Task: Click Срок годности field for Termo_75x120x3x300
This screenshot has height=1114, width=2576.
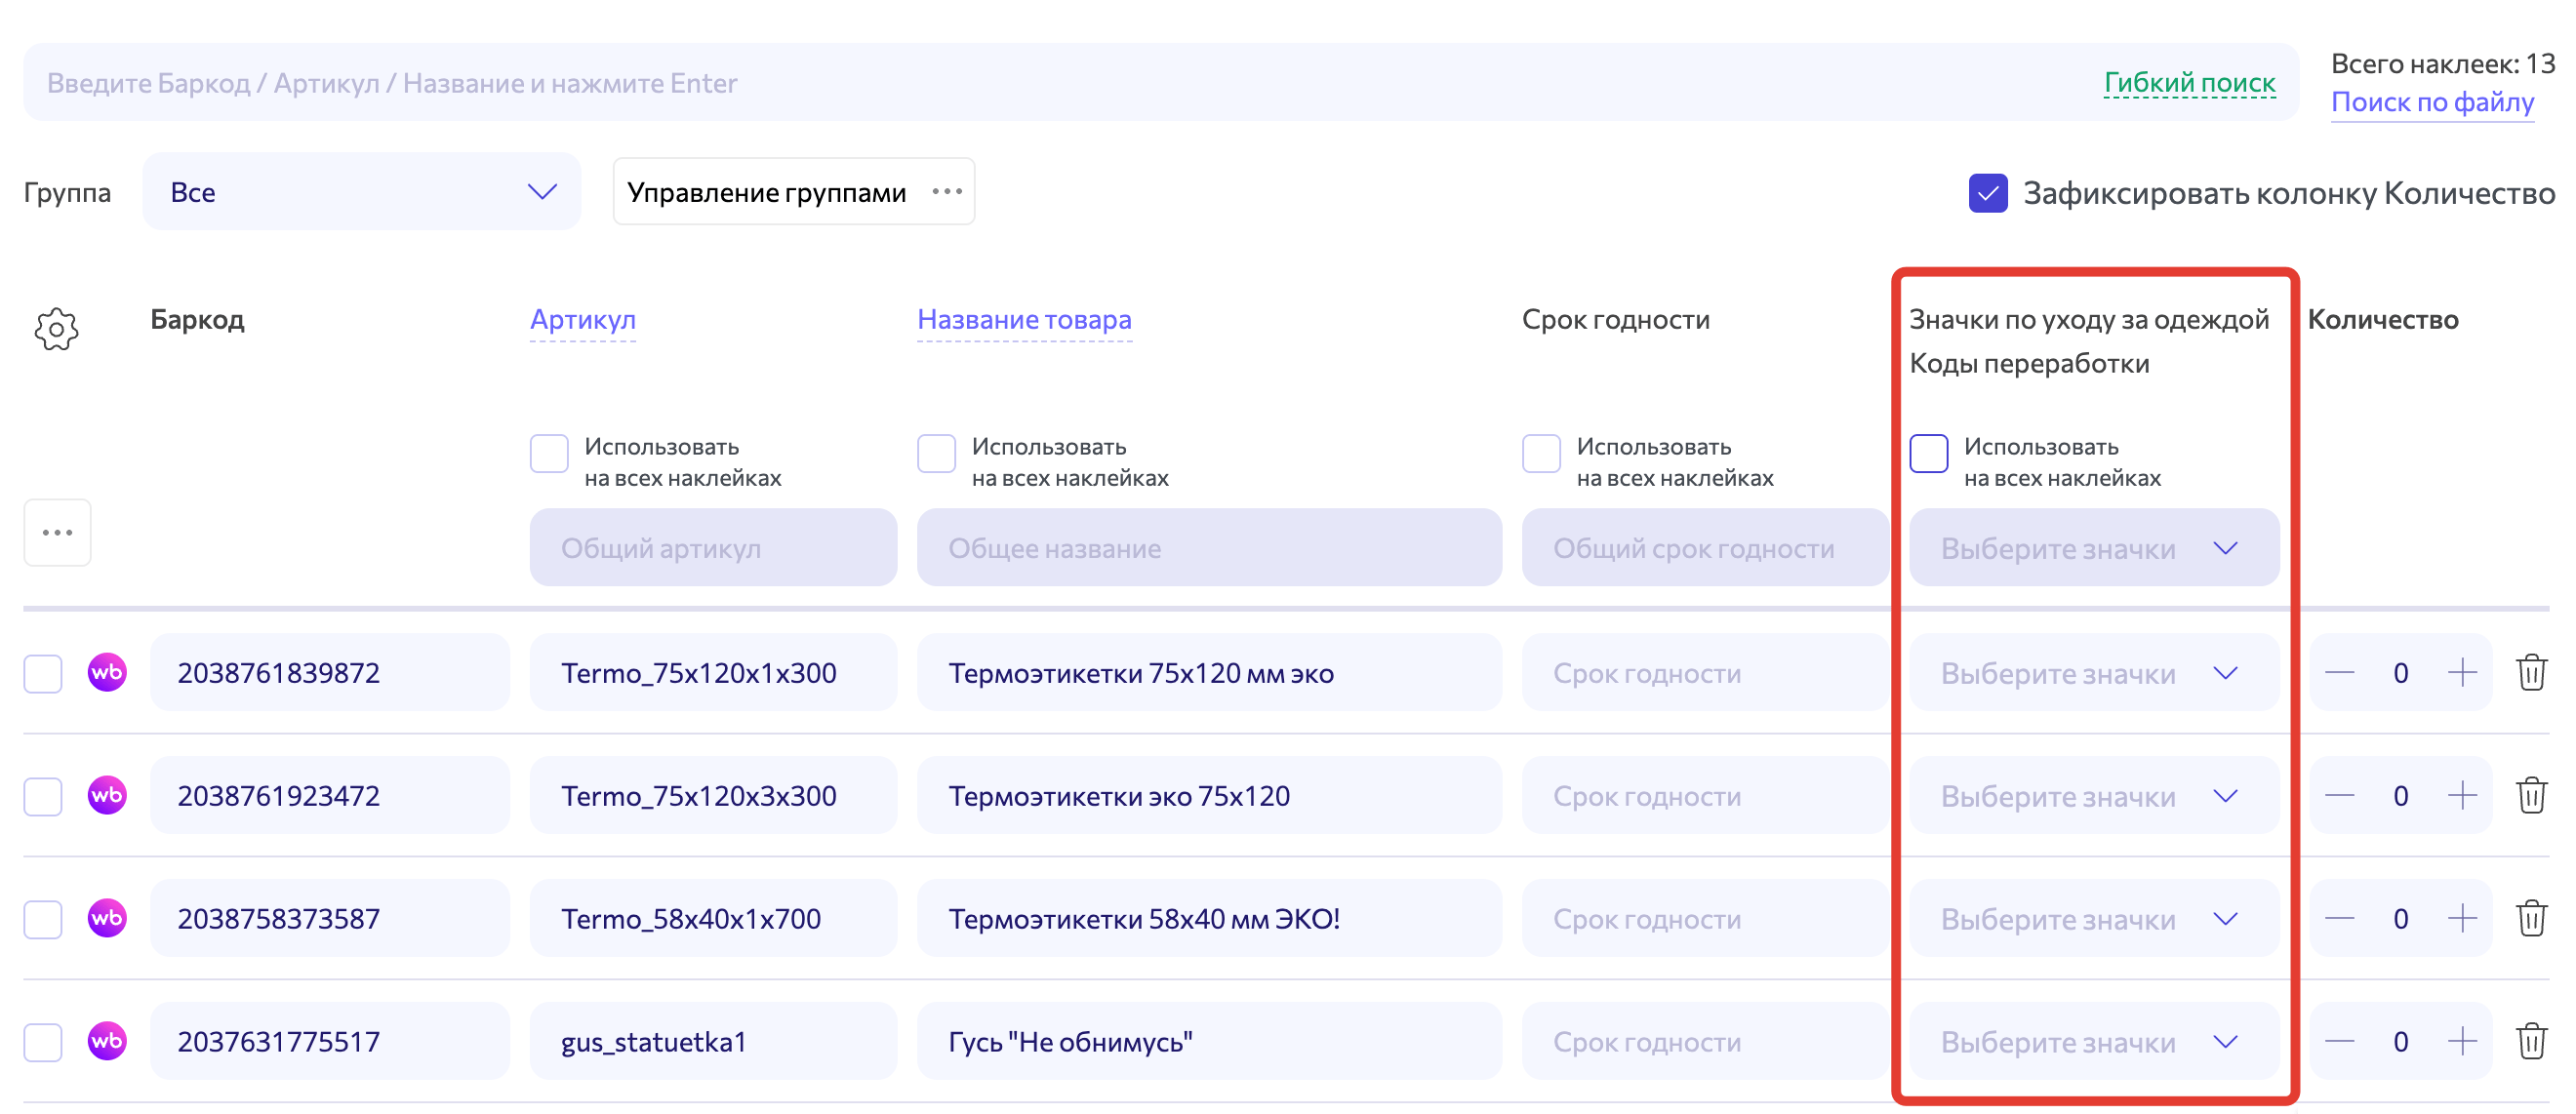Action: point(1704,795)
